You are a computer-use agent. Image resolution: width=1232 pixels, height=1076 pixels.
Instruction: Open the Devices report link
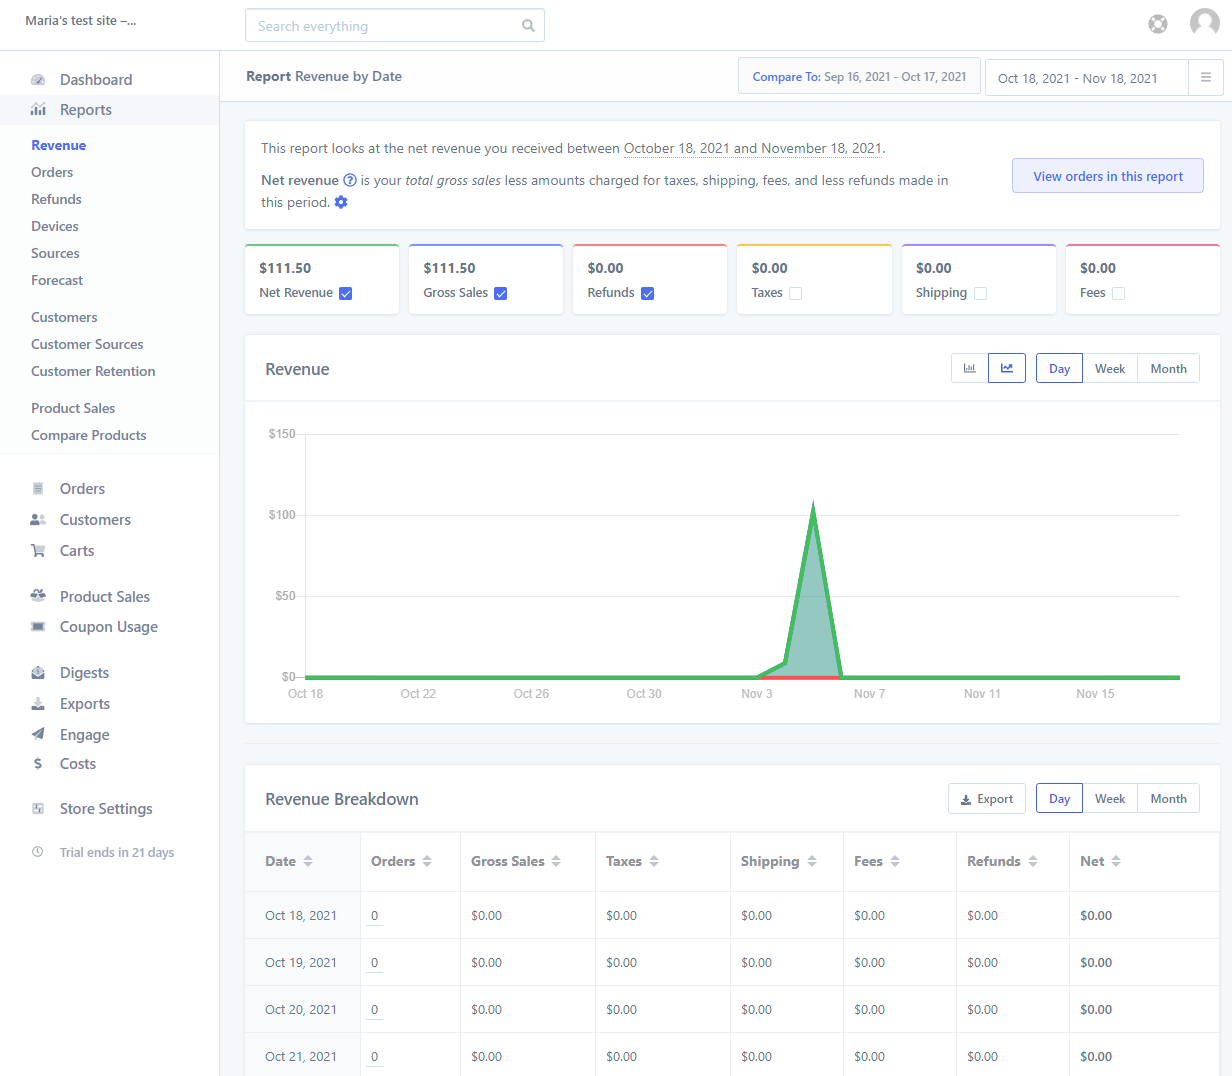point(55,226)
